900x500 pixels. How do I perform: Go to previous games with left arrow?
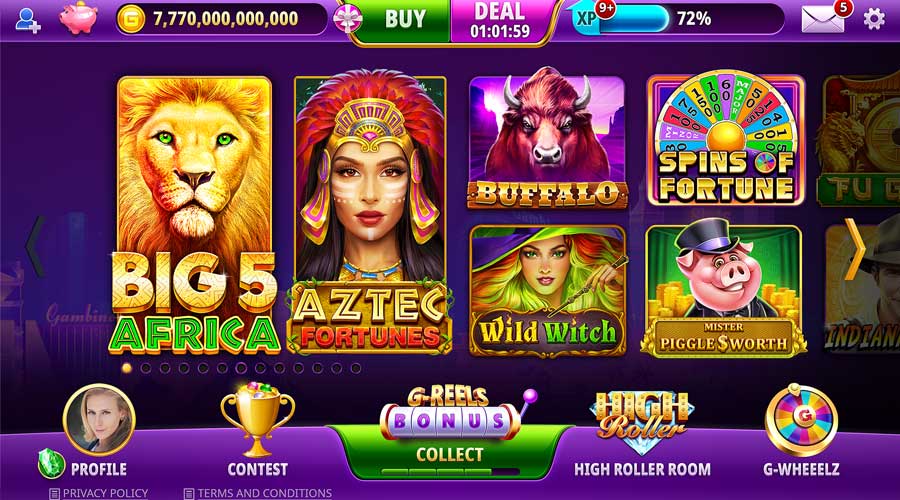tap(36, 247)
